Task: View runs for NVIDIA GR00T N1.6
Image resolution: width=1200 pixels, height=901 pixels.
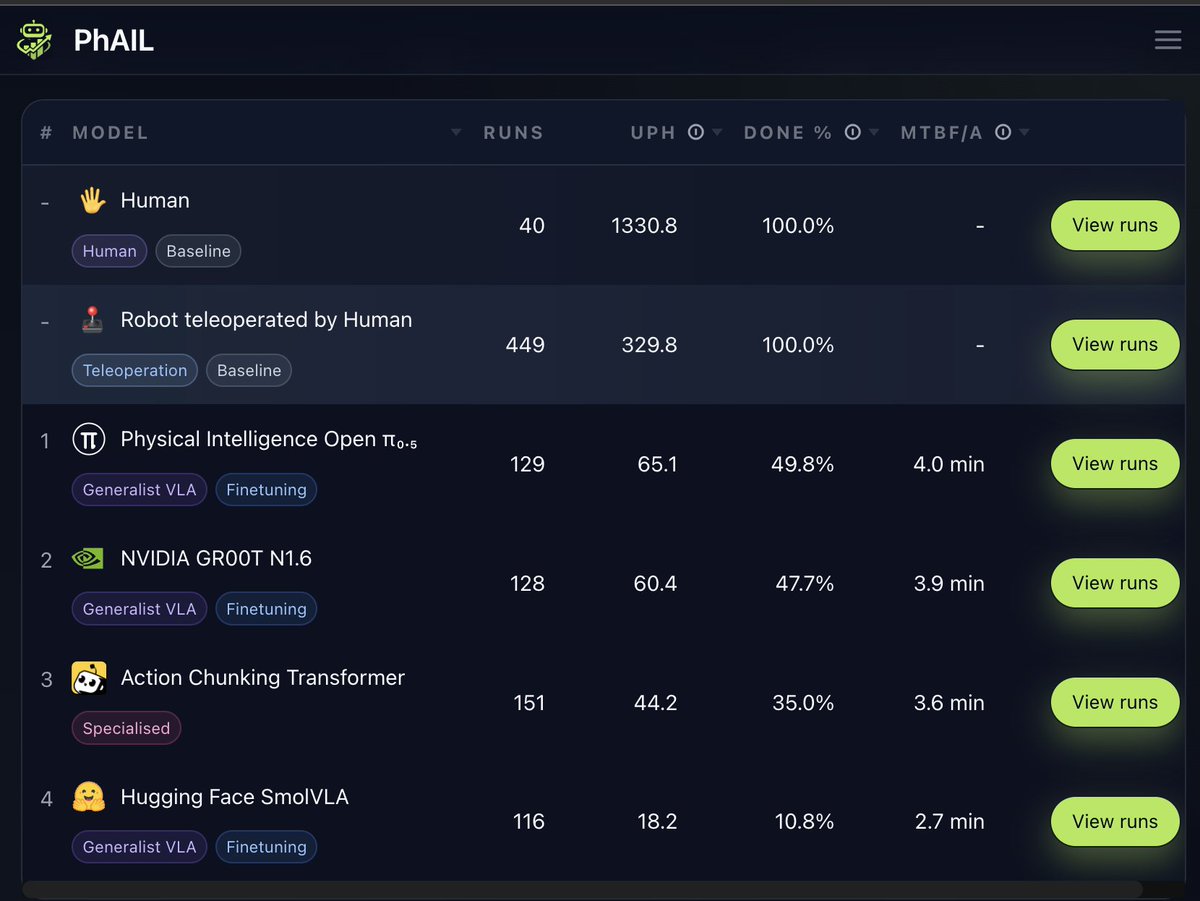Action: [1115, 582]
